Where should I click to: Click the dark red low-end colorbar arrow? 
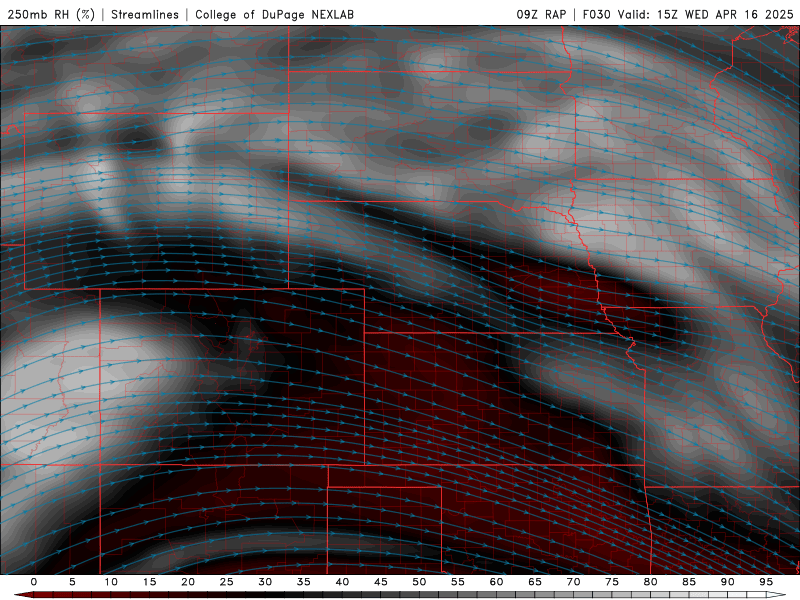[x=23, y=595]
